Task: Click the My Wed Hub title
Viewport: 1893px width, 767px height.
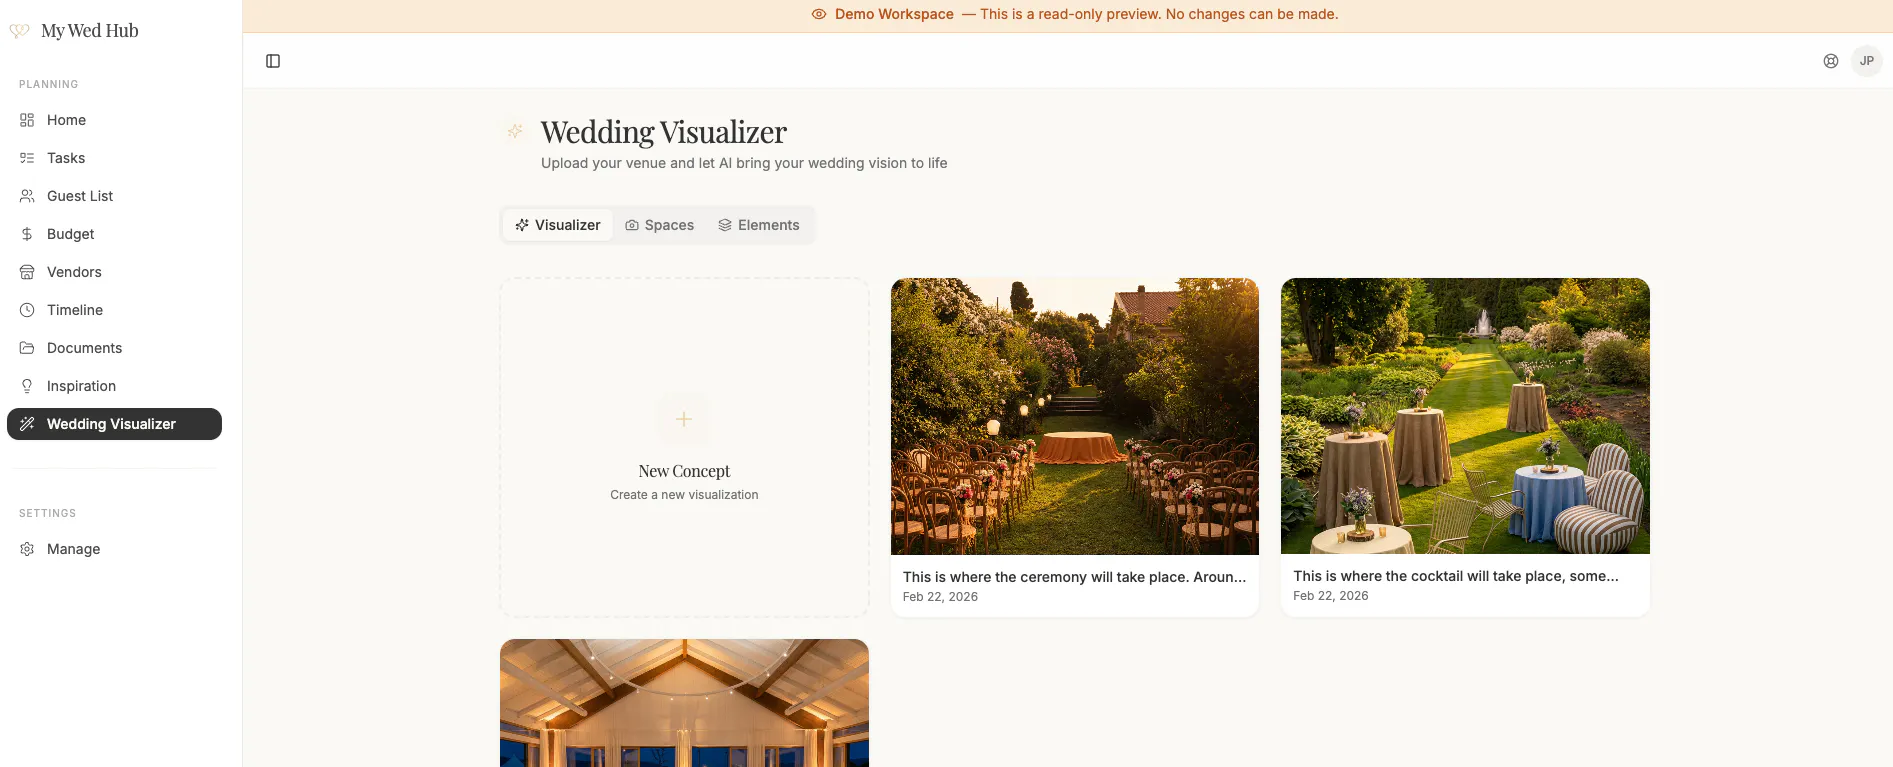Action: click(x=90, y=31)
